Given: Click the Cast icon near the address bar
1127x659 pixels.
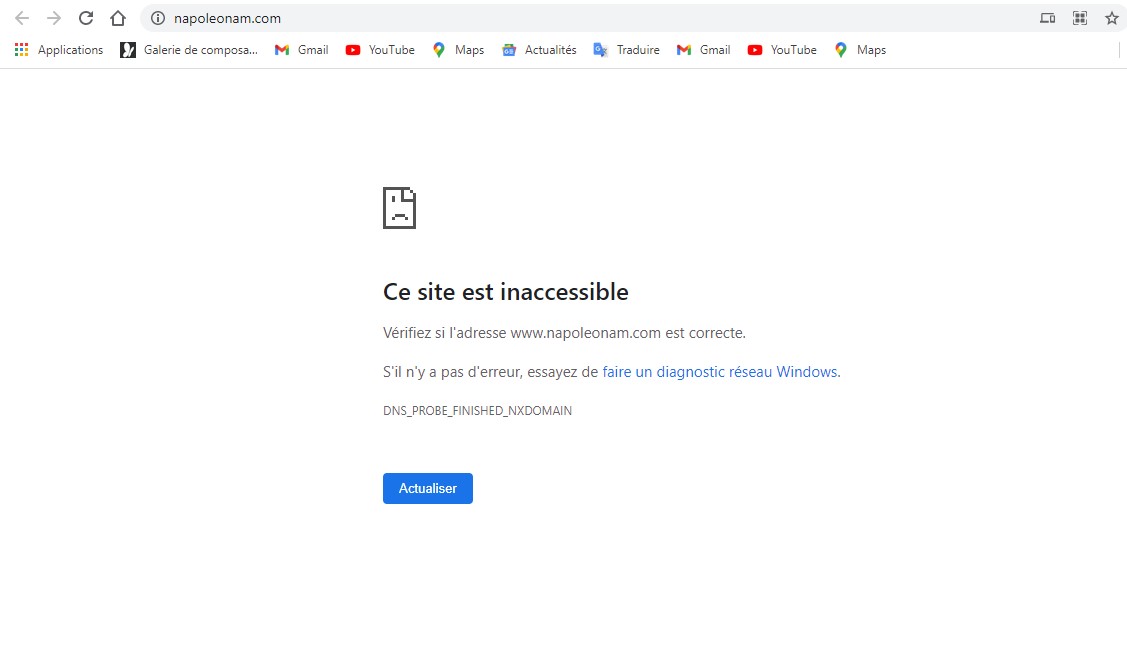Looking at the screenshot, I should coord(1046,18).
